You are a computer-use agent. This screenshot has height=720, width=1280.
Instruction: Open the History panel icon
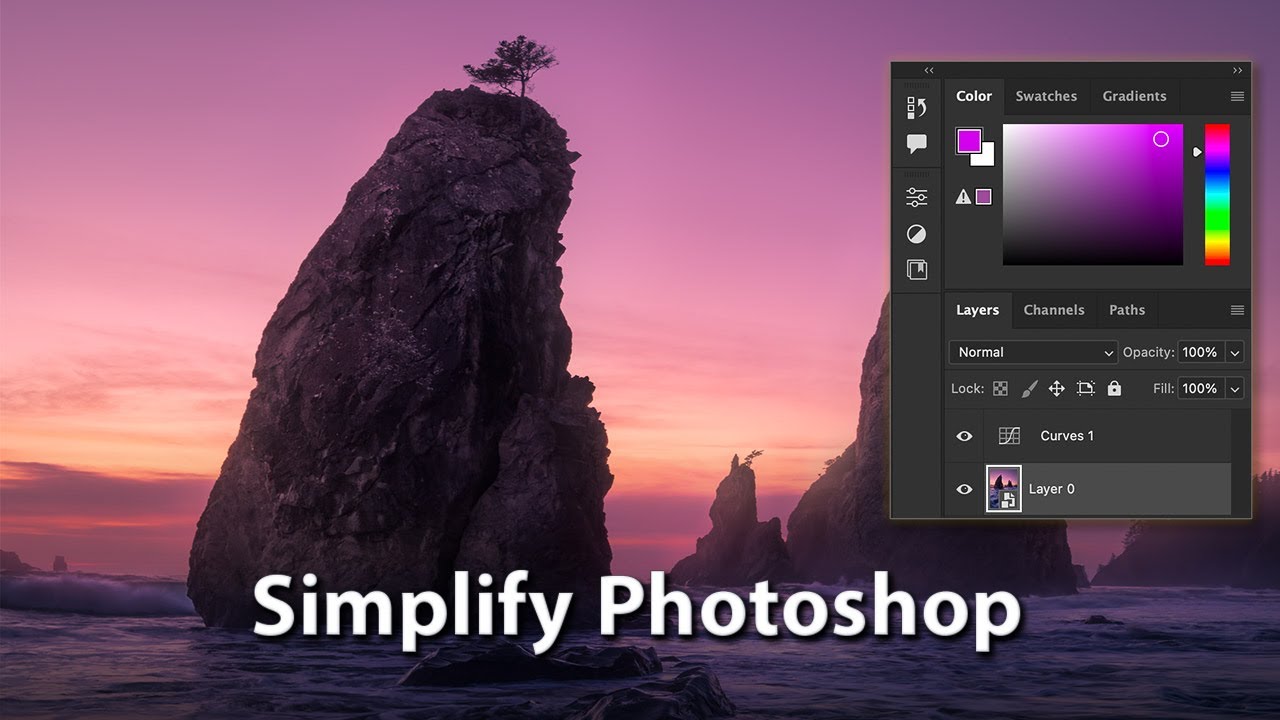(917, 107)
